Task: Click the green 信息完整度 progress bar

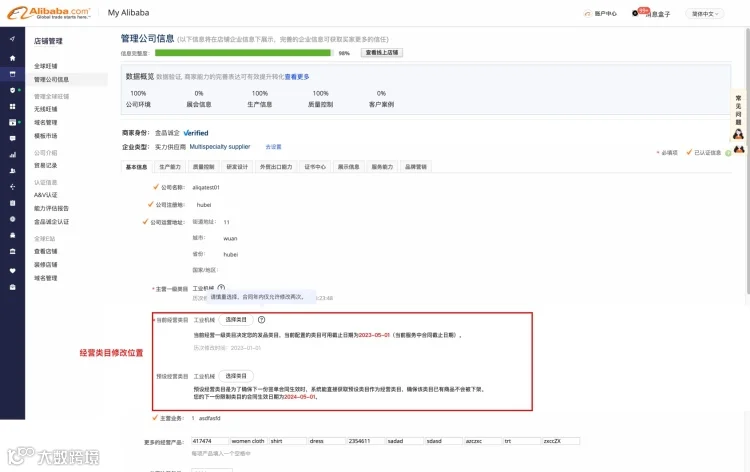Action: [243, 53]
